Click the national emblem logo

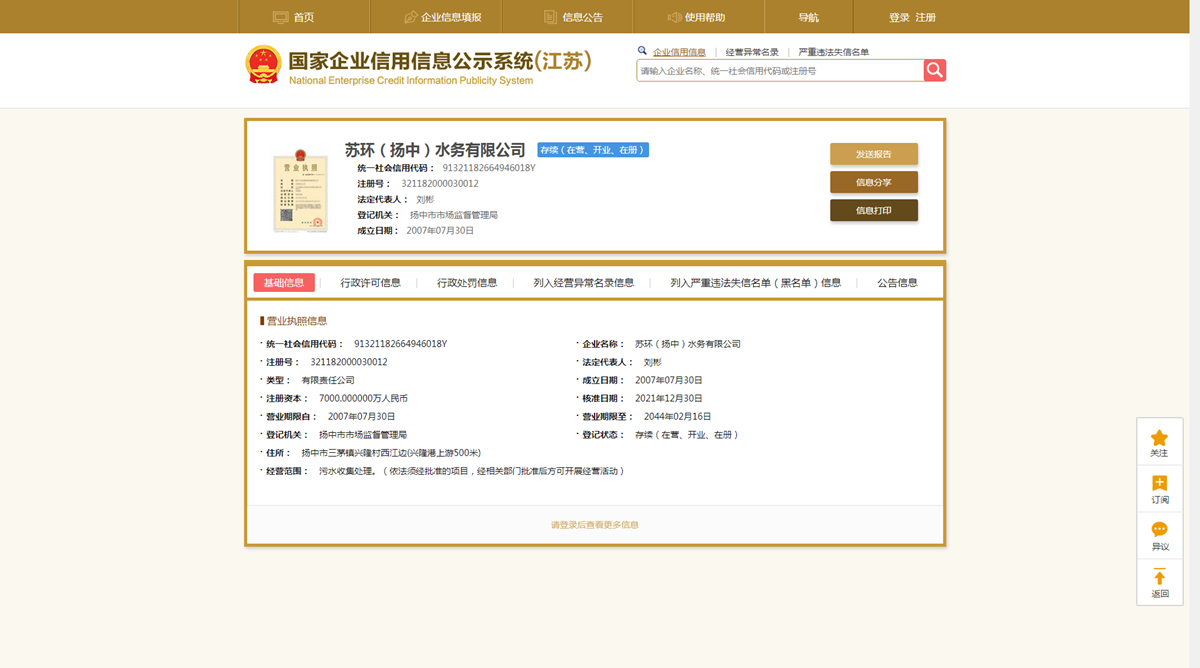[264, 65]
